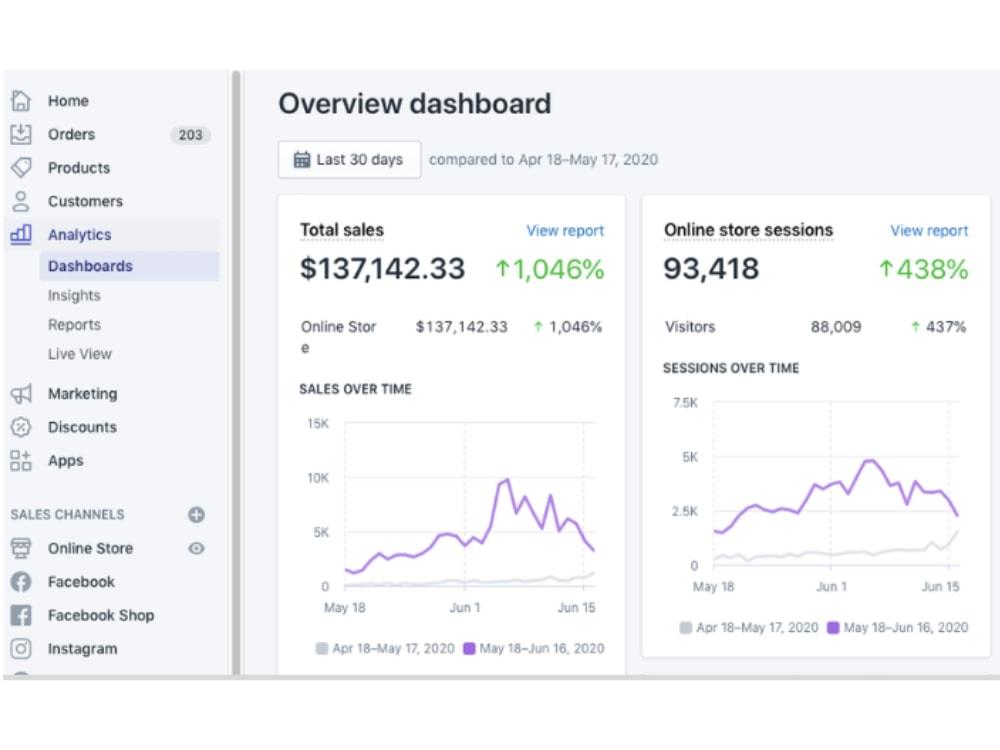Open Insights under Analytics

coord(74,295)
